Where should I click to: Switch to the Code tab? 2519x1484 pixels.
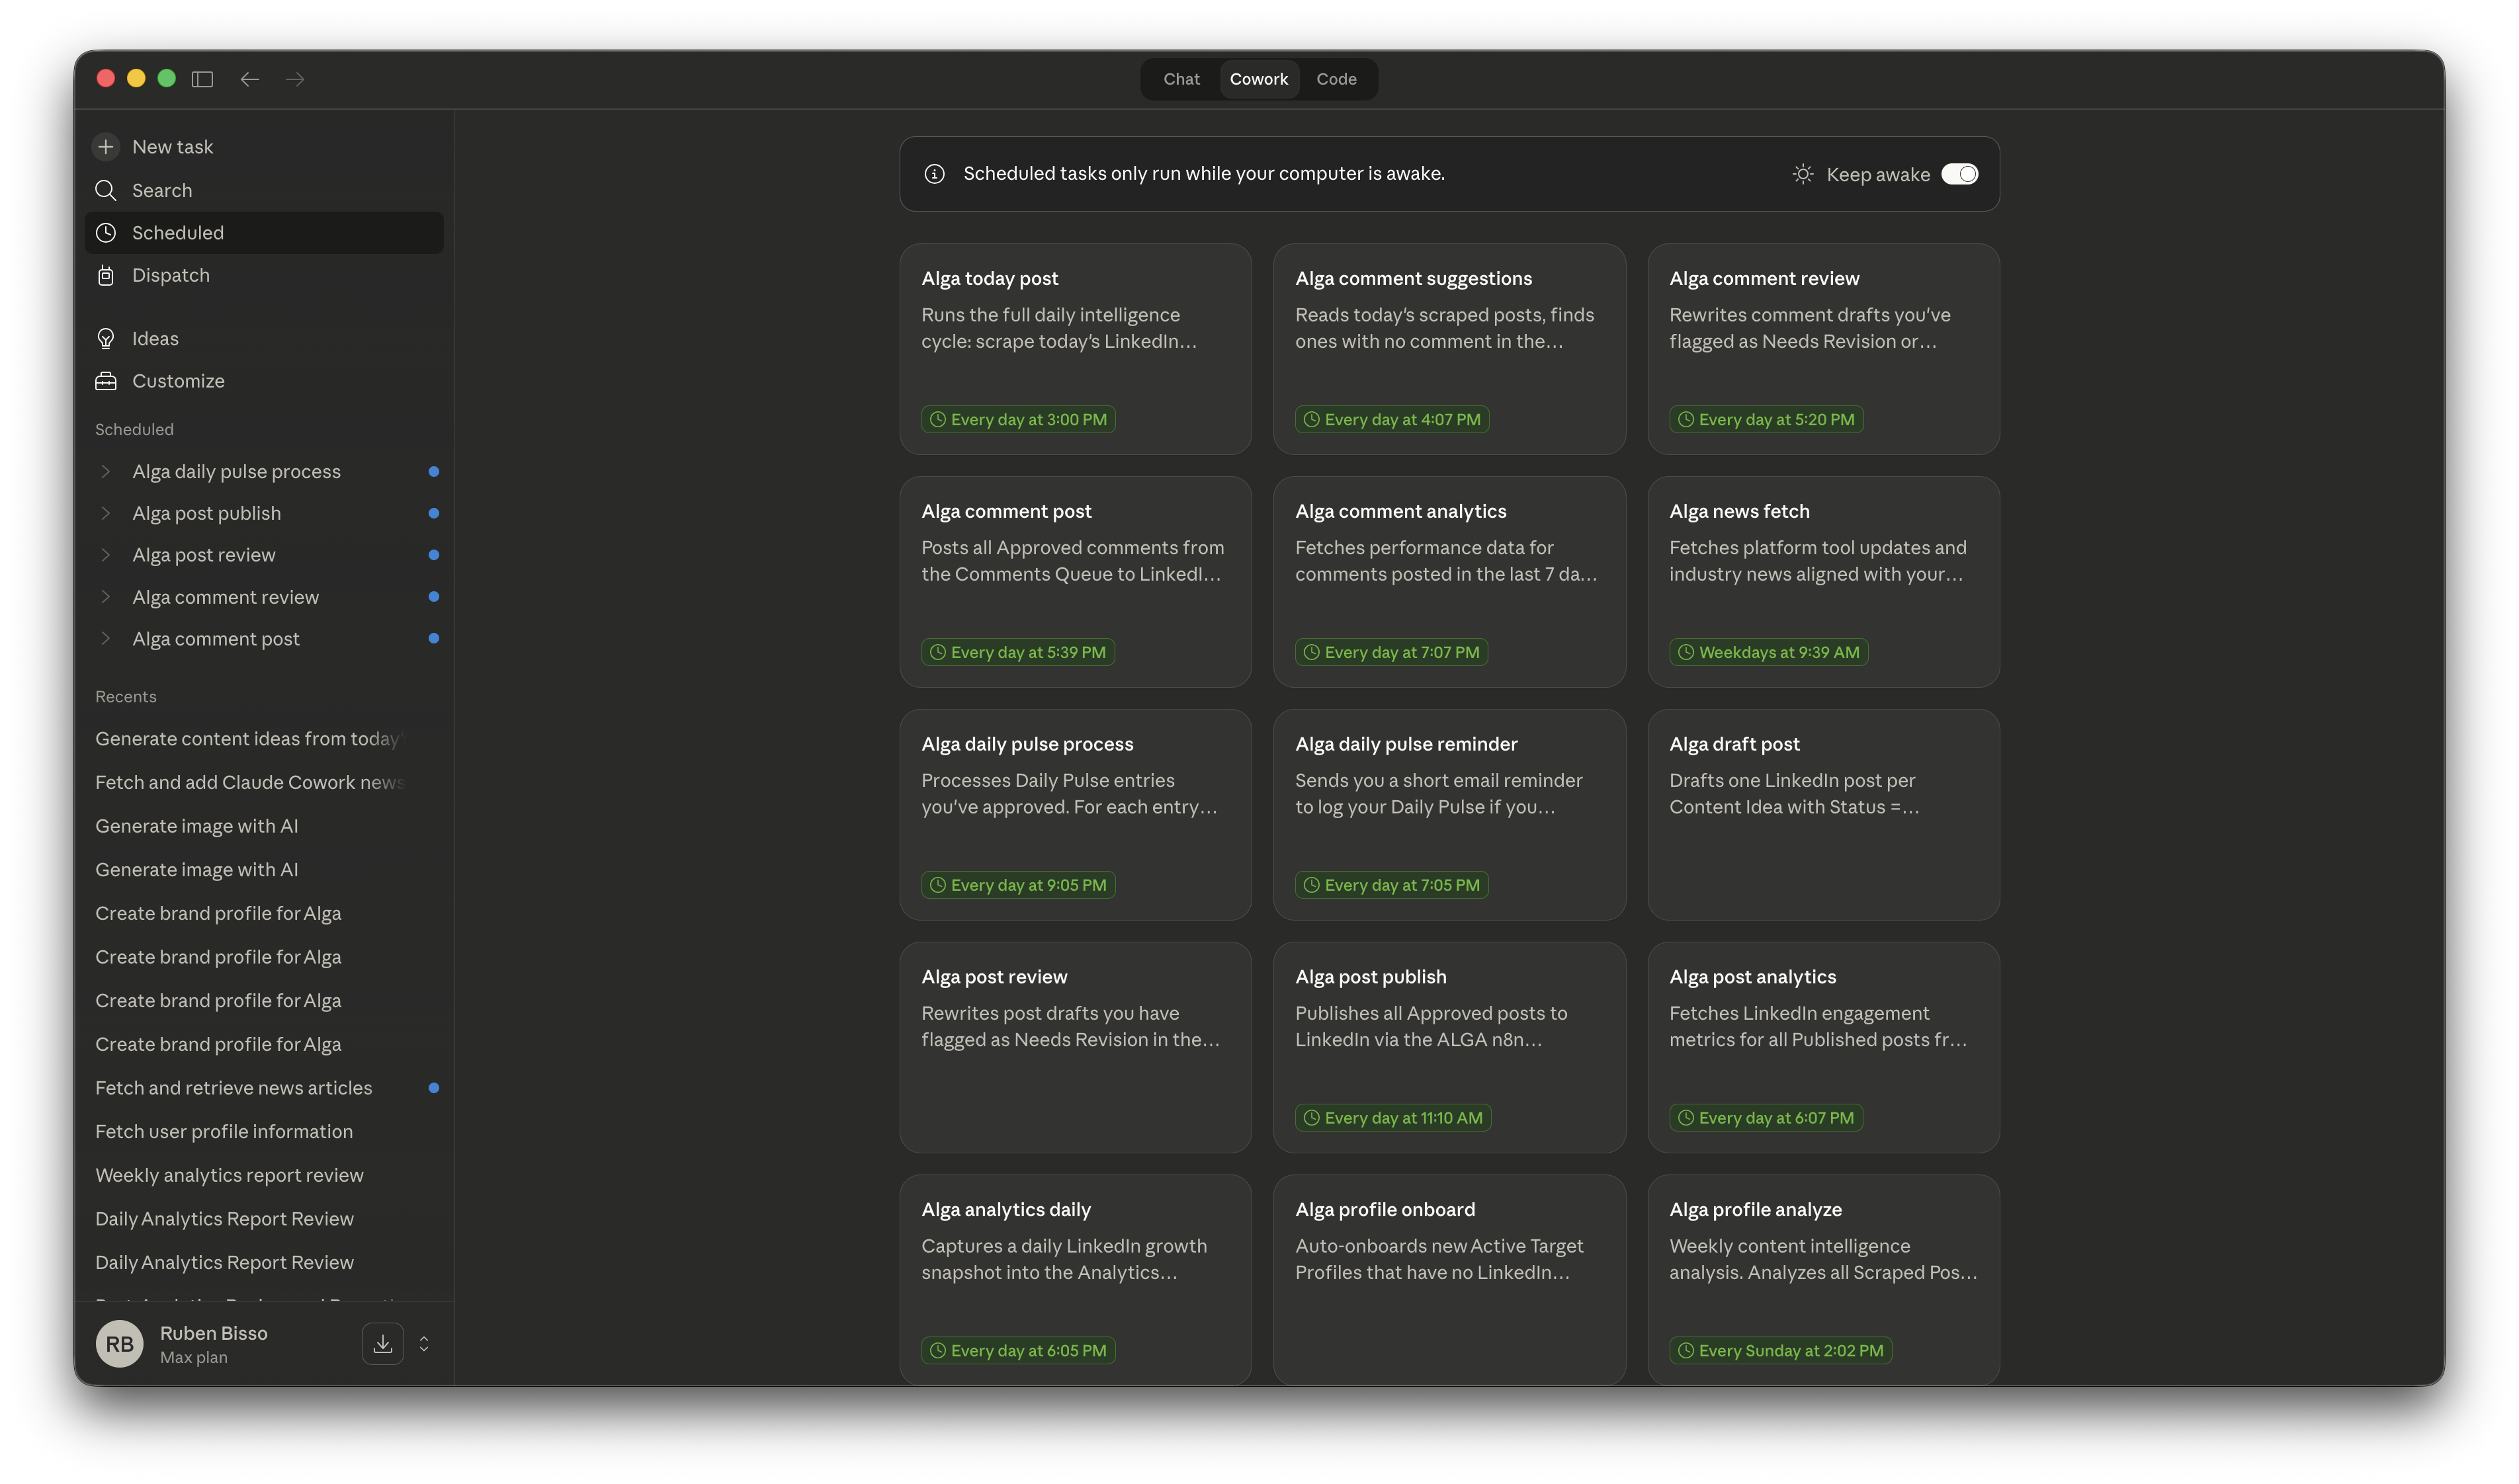point(1336,79)
